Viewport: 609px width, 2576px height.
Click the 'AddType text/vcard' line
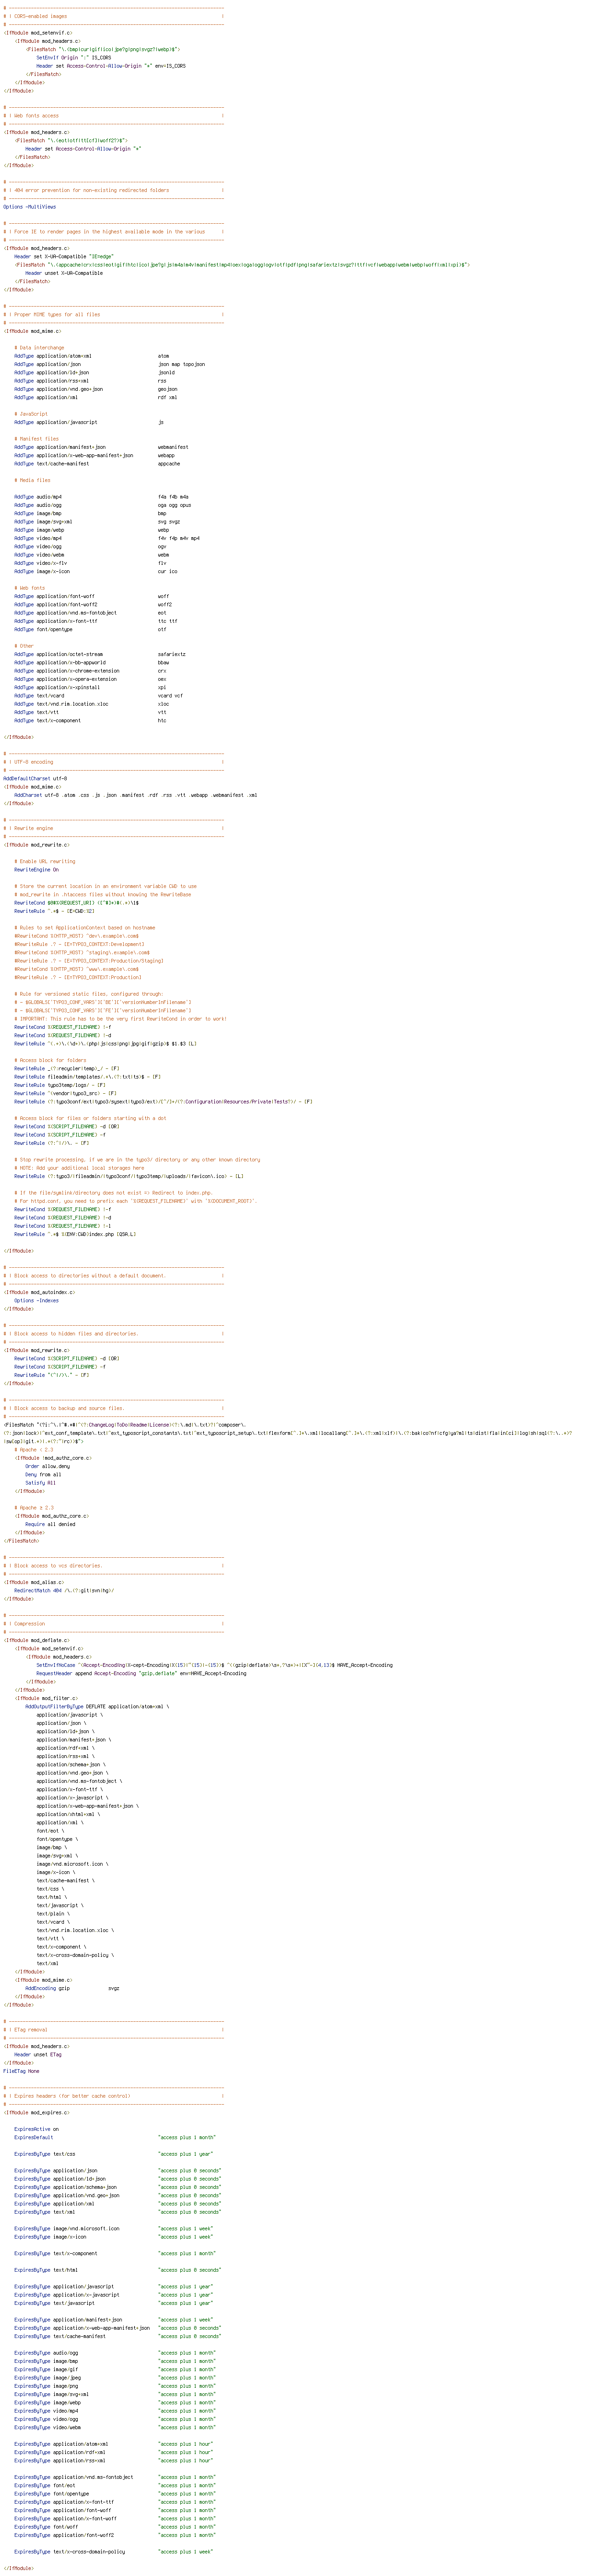coord(98,695)
